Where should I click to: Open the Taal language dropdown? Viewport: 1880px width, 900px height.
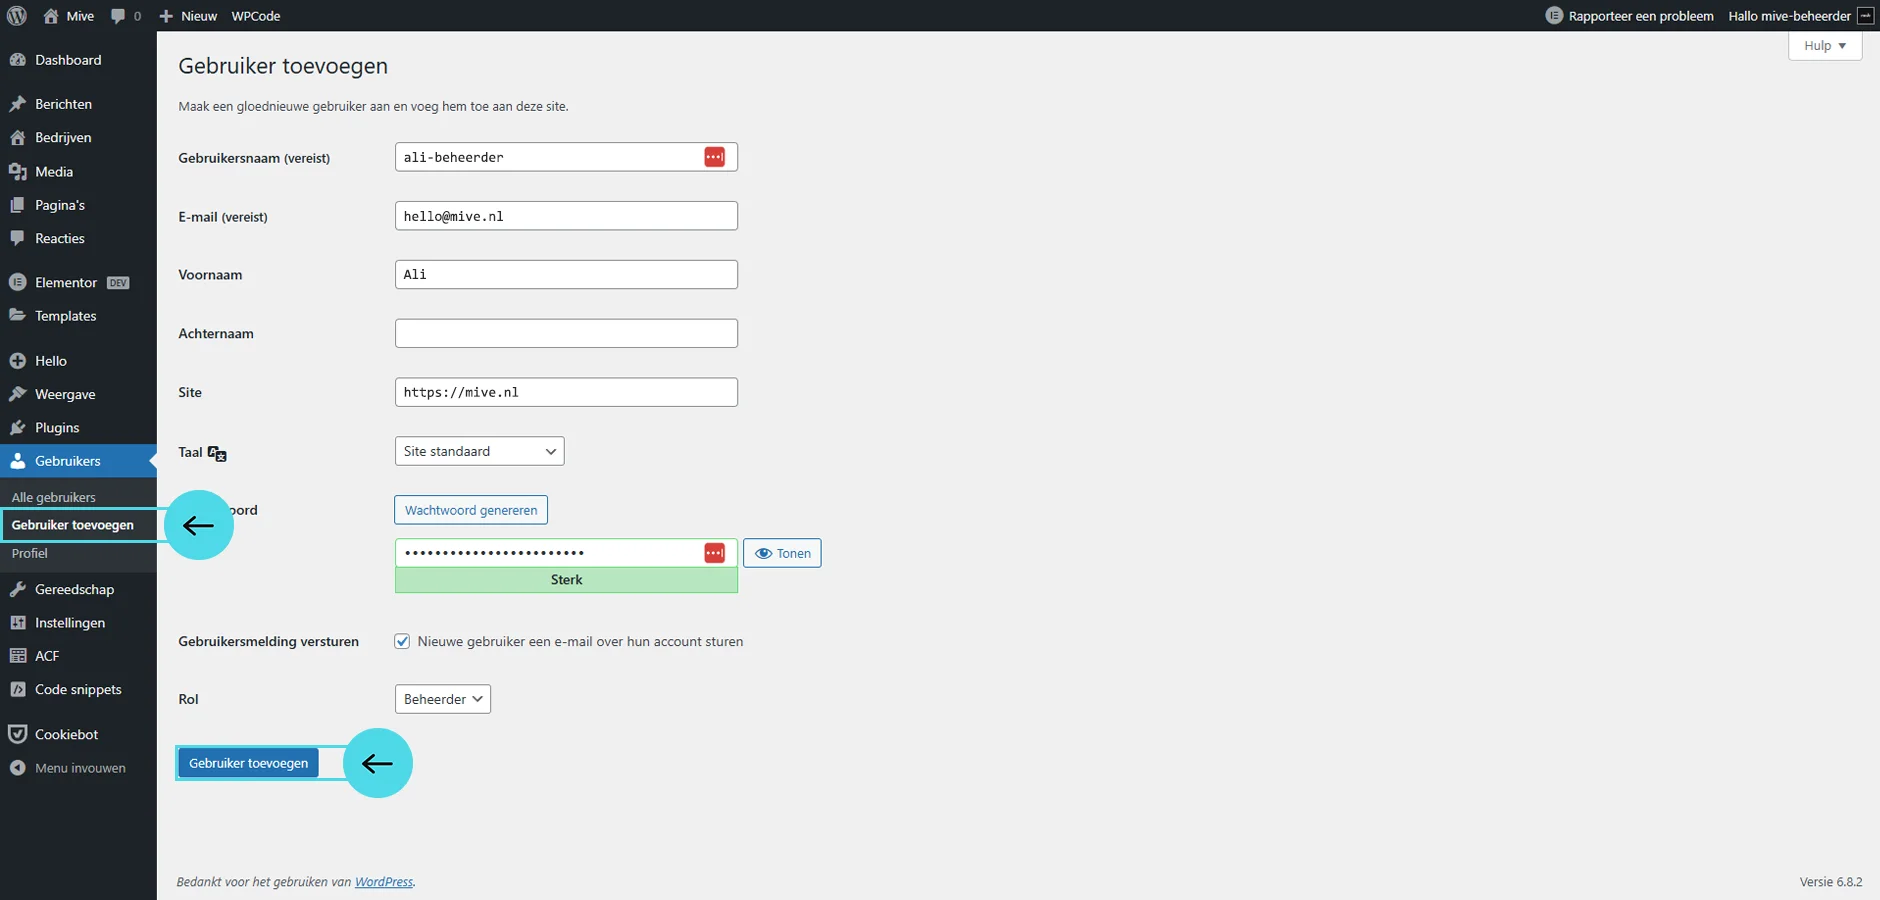point(479,451)
